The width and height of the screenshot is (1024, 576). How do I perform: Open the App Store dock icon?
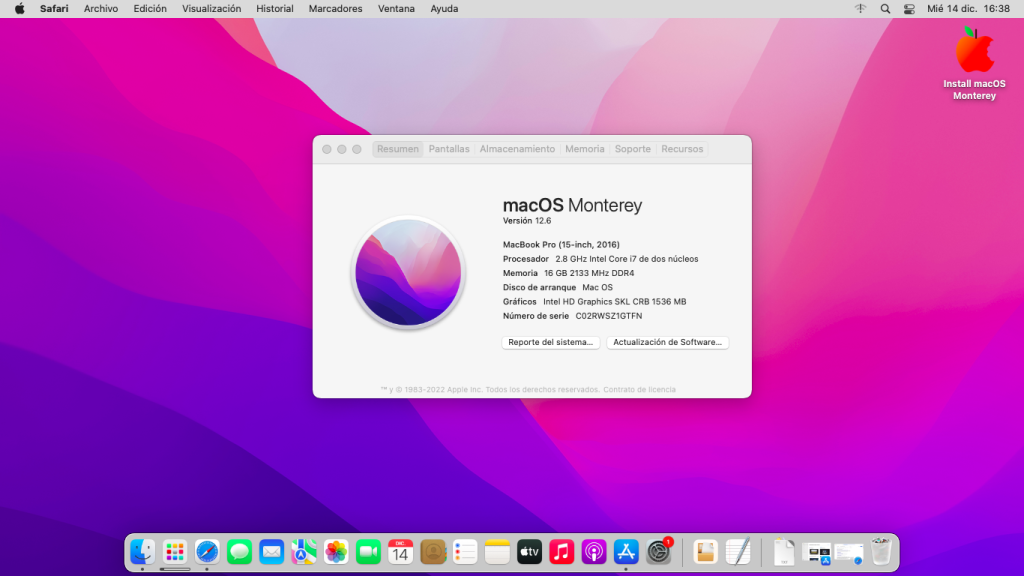(x=626, y=551)
